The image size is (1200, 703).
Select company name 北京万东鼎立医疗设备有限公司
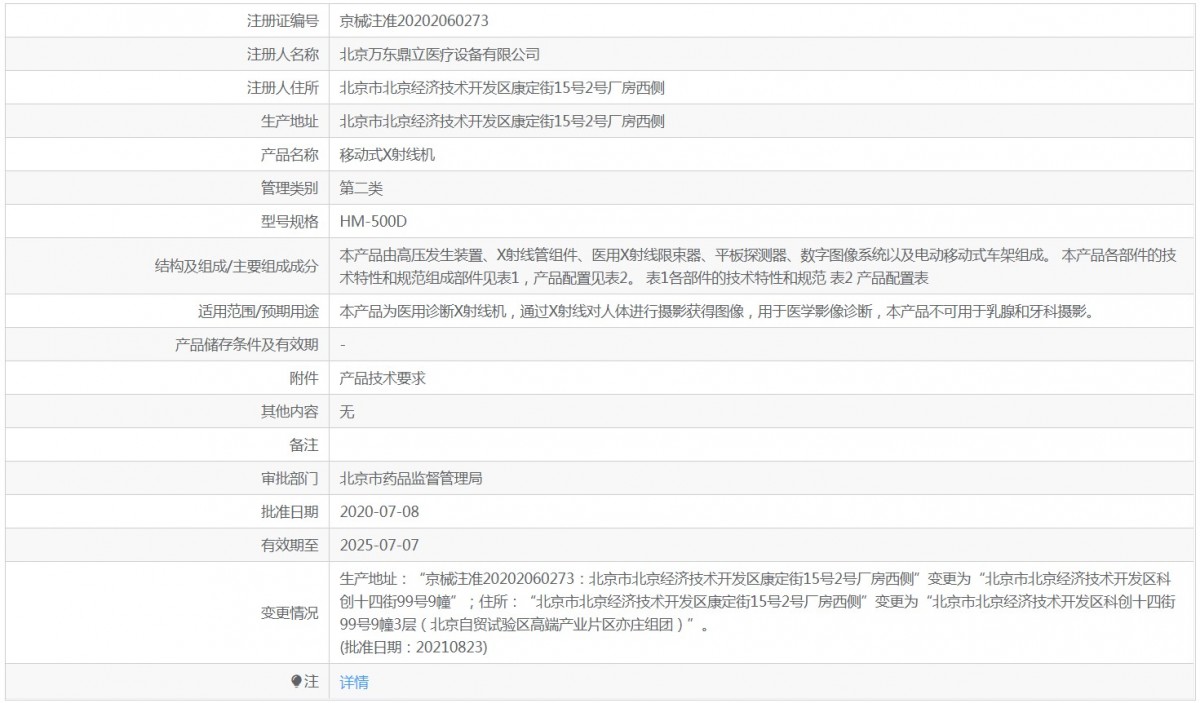440,54
